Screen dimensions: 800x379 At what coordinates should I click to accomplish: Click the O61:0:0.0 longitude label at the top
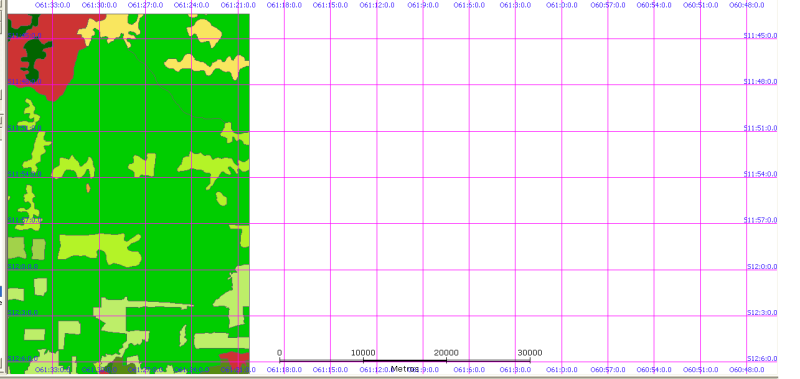tap(562, 5)
